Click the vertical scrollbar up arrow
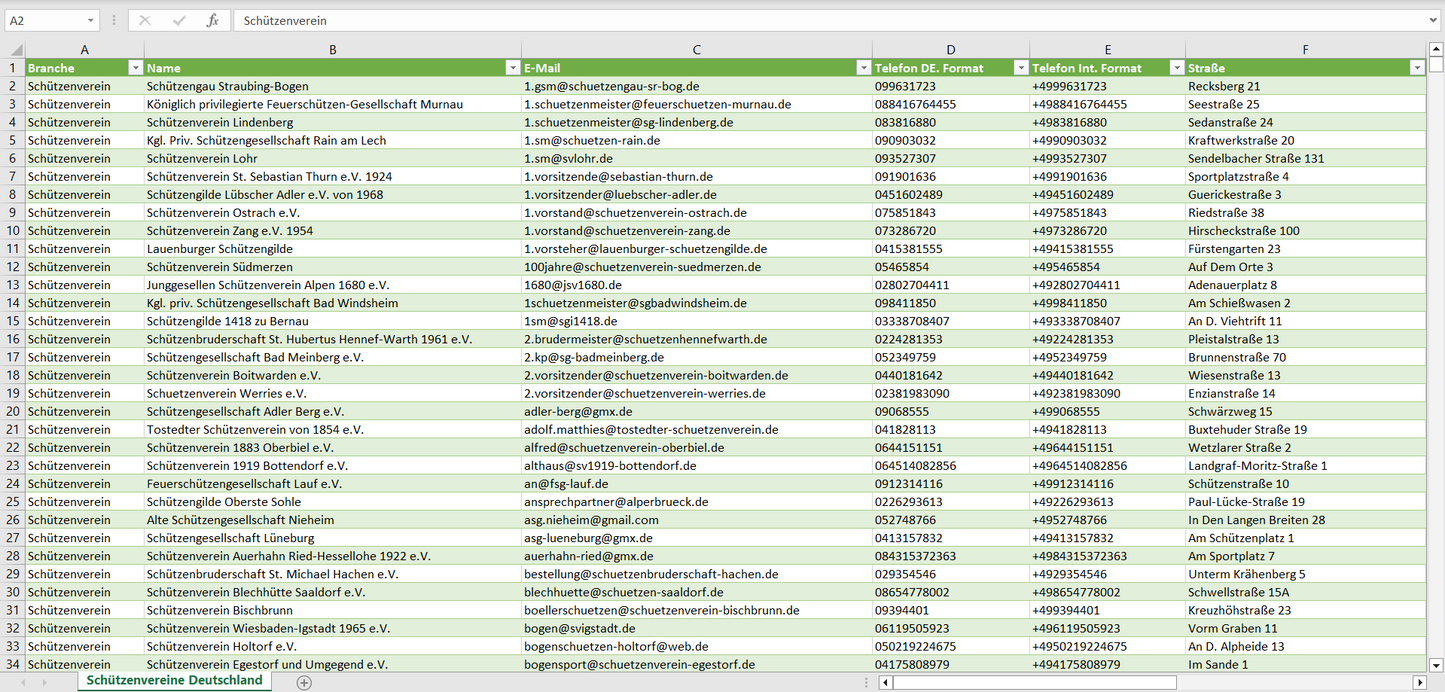 [1436, 49]
